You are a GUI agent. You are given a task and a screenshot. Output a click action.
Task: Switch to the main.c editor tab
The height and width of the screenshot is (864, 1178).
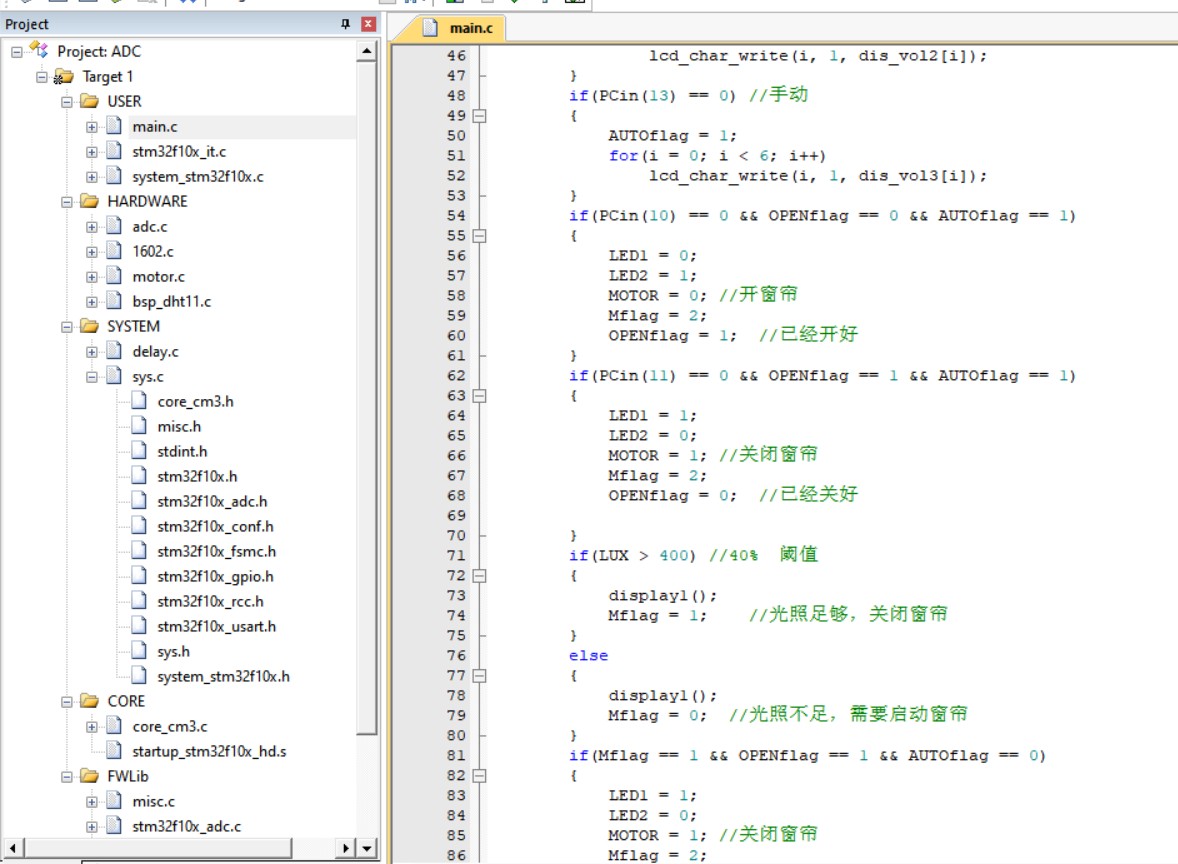(x=471, y=29)
